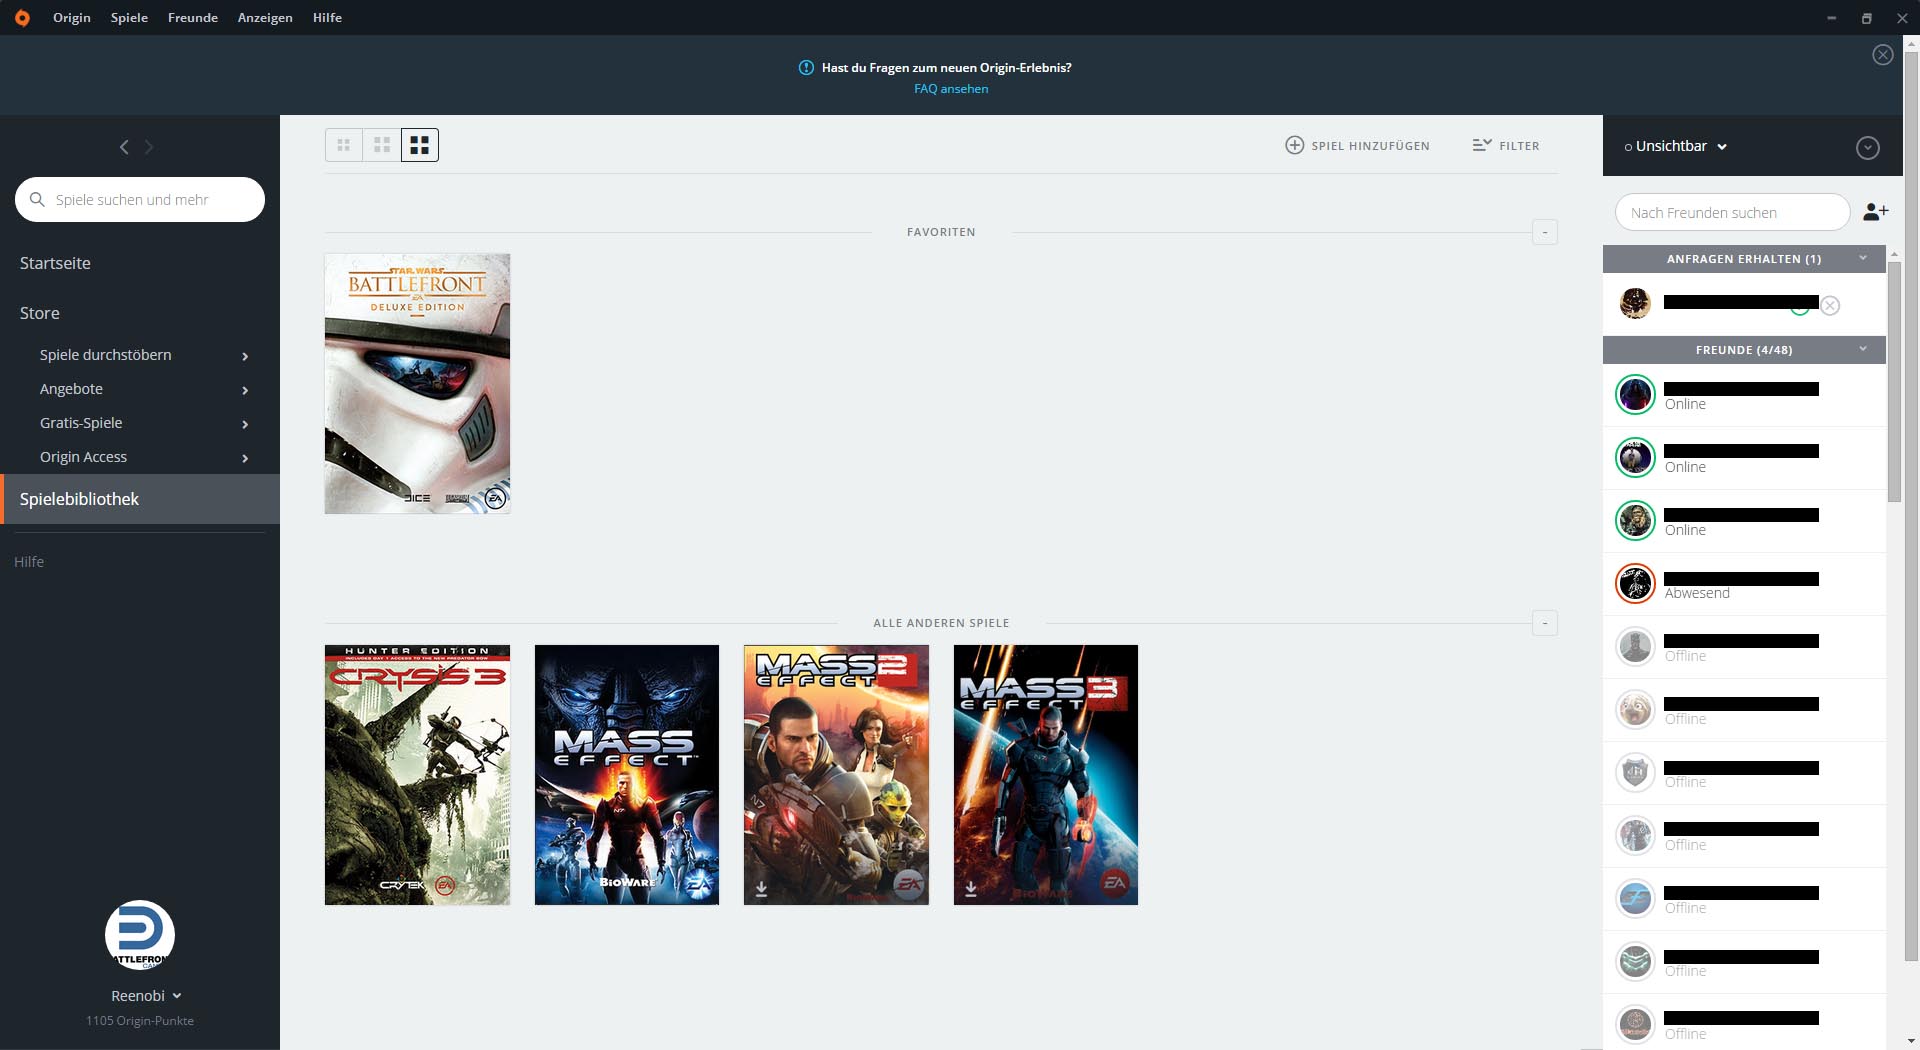Close the FAQ notification banner
The image size is (1920, 1050).
click(x=1882, y=55)
